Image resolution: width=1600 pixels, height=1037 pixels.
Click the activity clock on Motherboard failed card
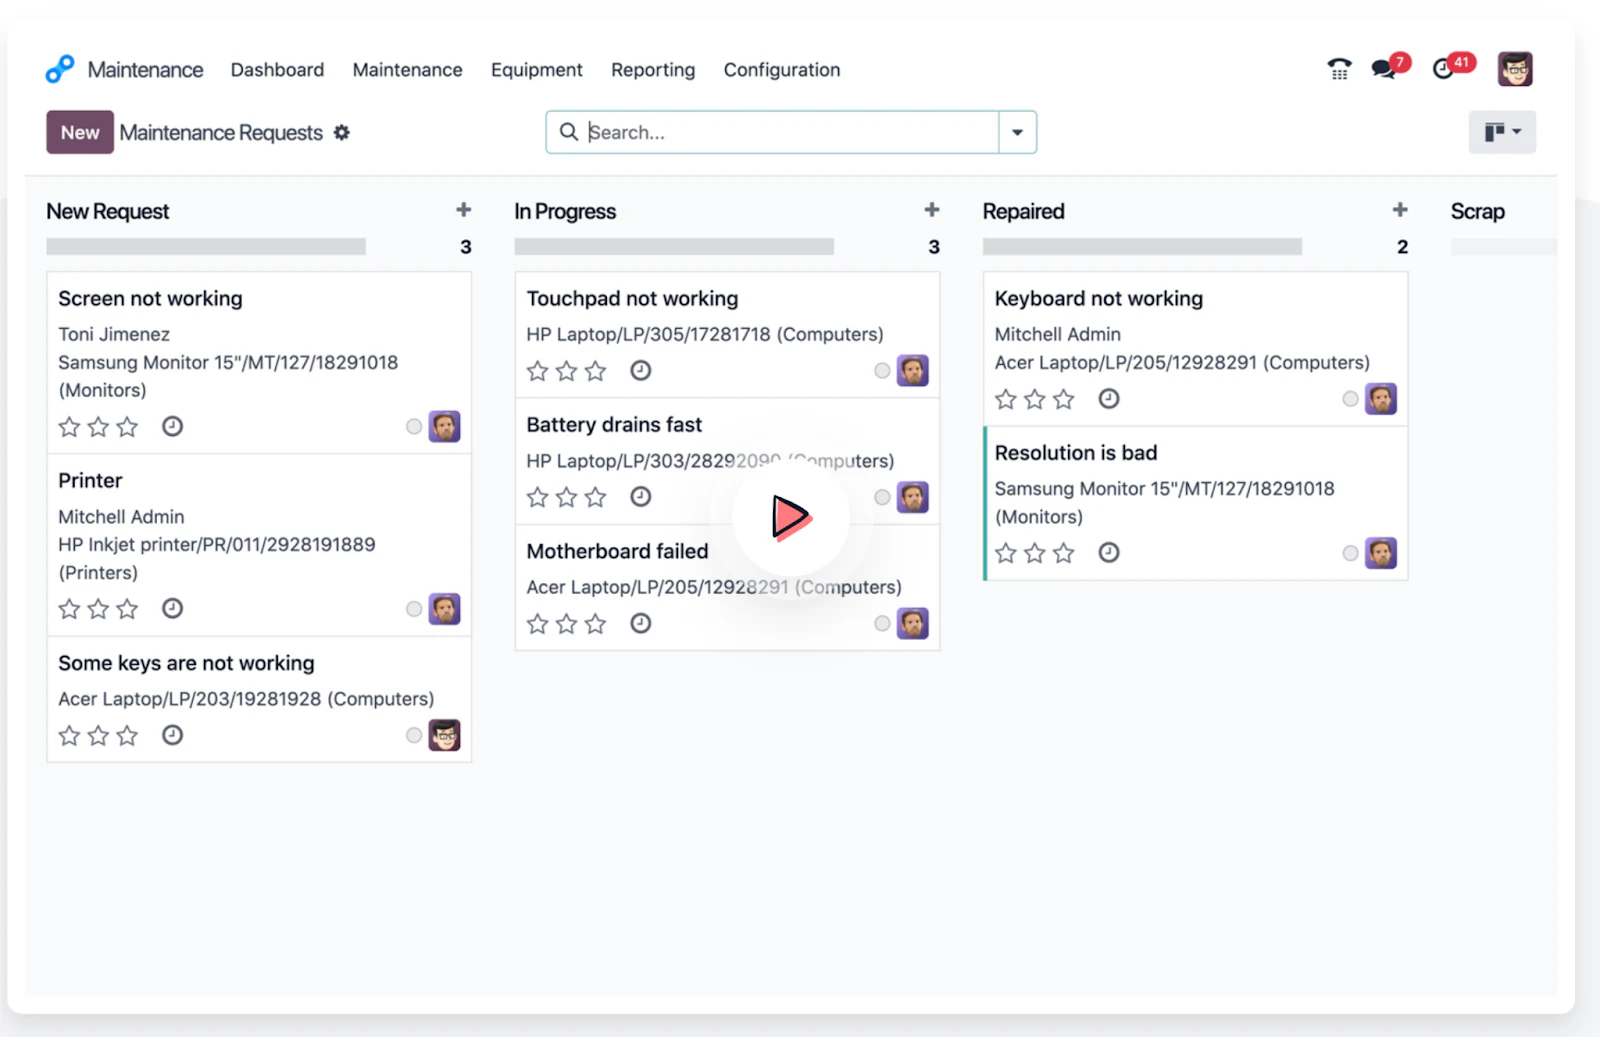pos(641,624)
